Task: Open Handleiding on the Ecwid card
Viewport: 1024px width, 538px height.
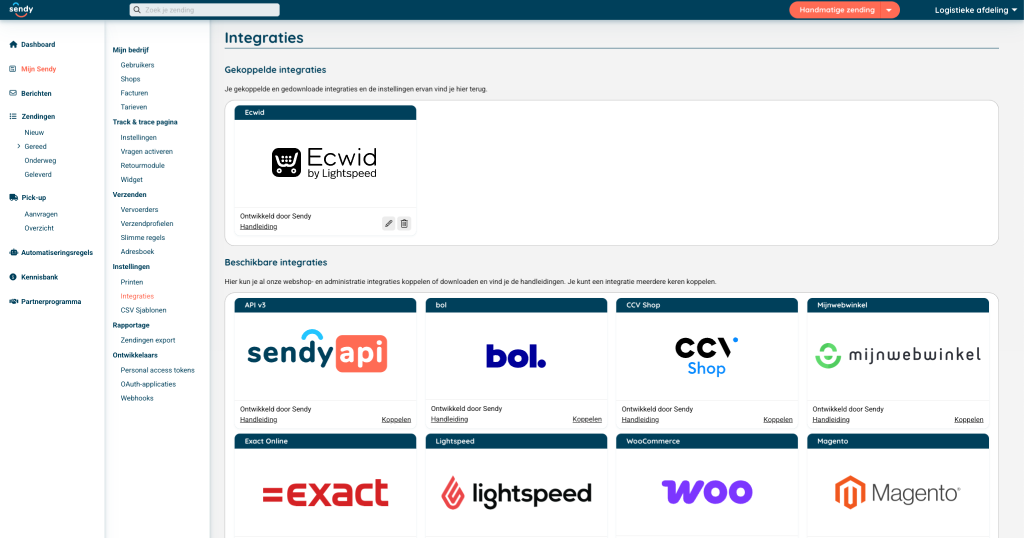Action: [x=259, y=227]
